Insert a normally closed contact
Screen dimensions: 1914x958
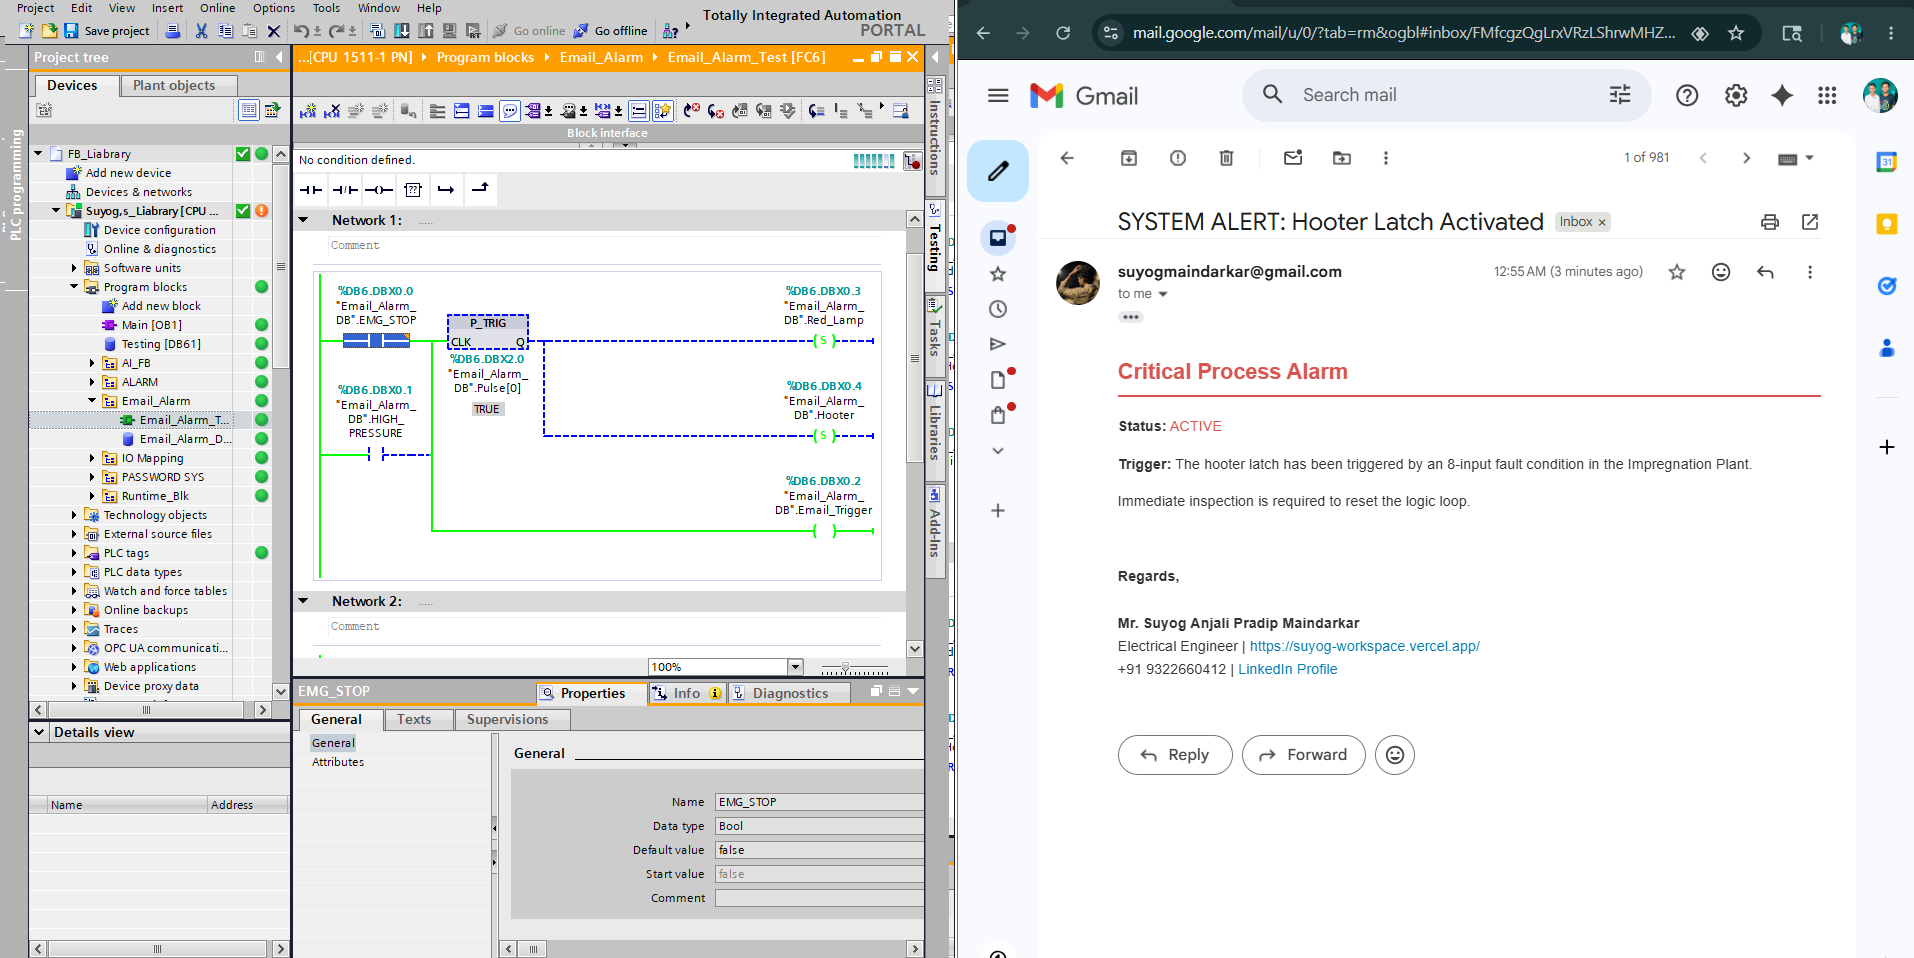[345, 189]
